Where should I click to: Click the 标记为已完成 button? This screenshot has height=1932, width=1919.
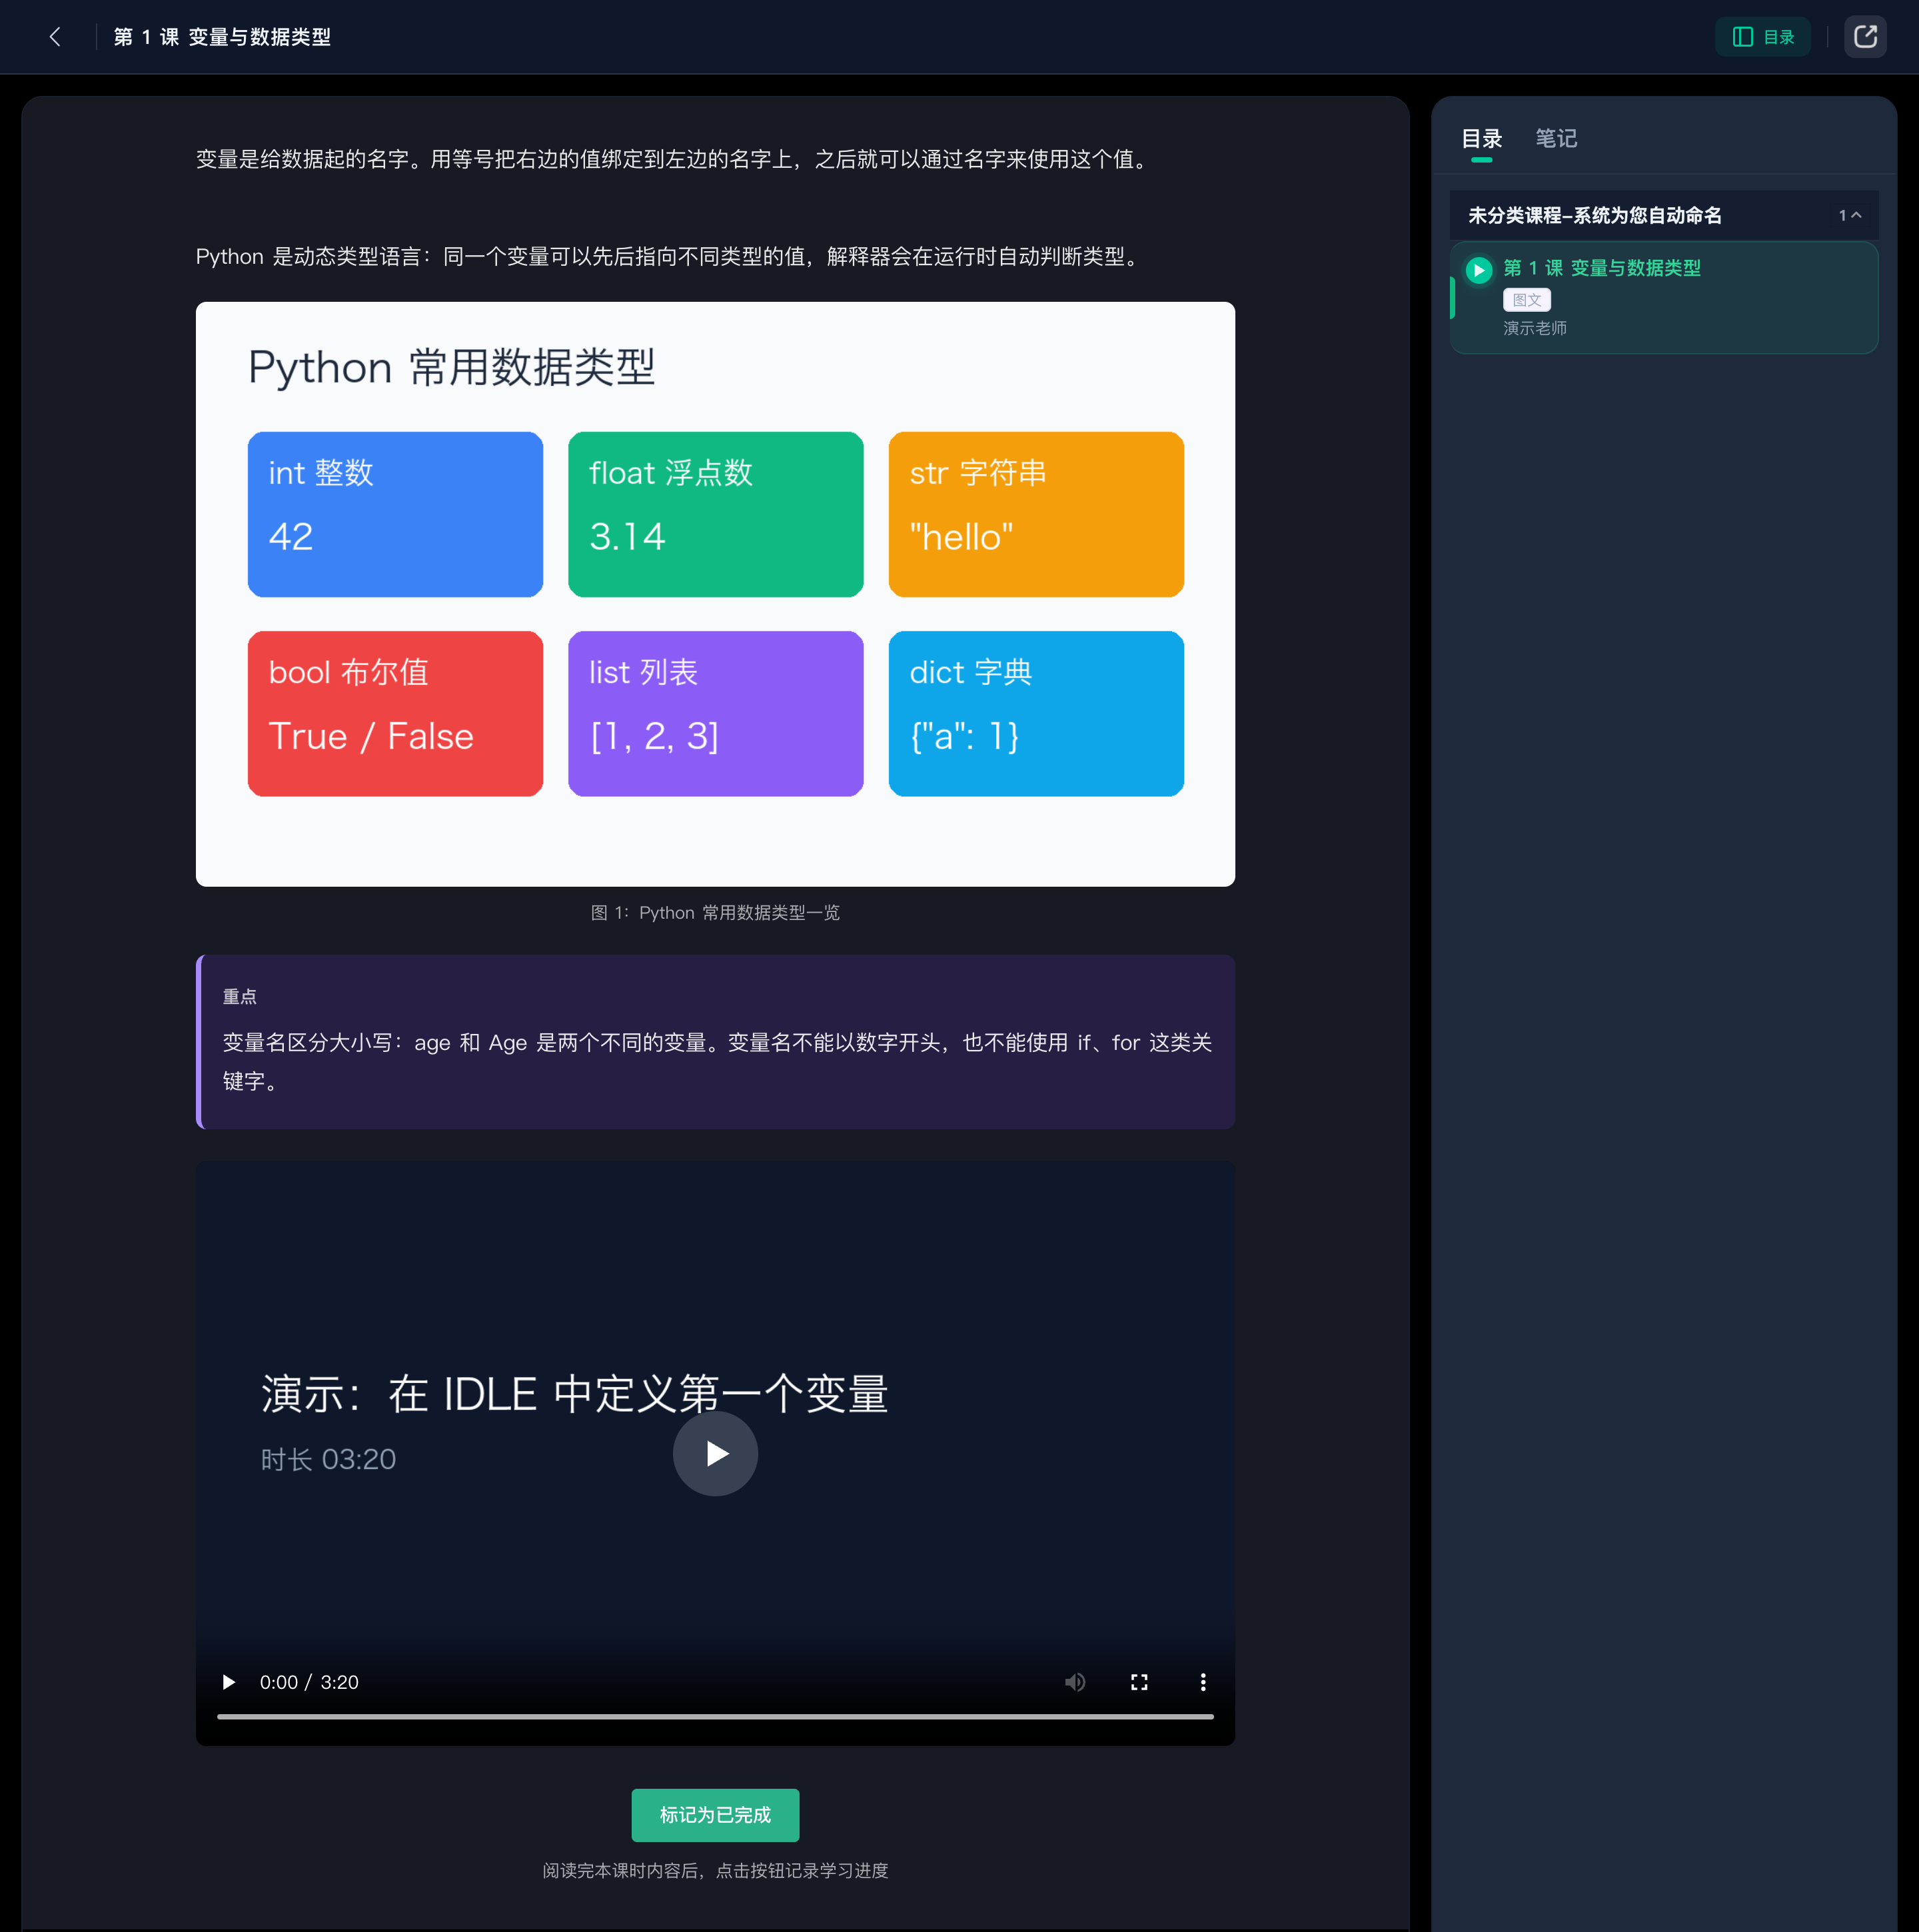(x=715, y=1814)
